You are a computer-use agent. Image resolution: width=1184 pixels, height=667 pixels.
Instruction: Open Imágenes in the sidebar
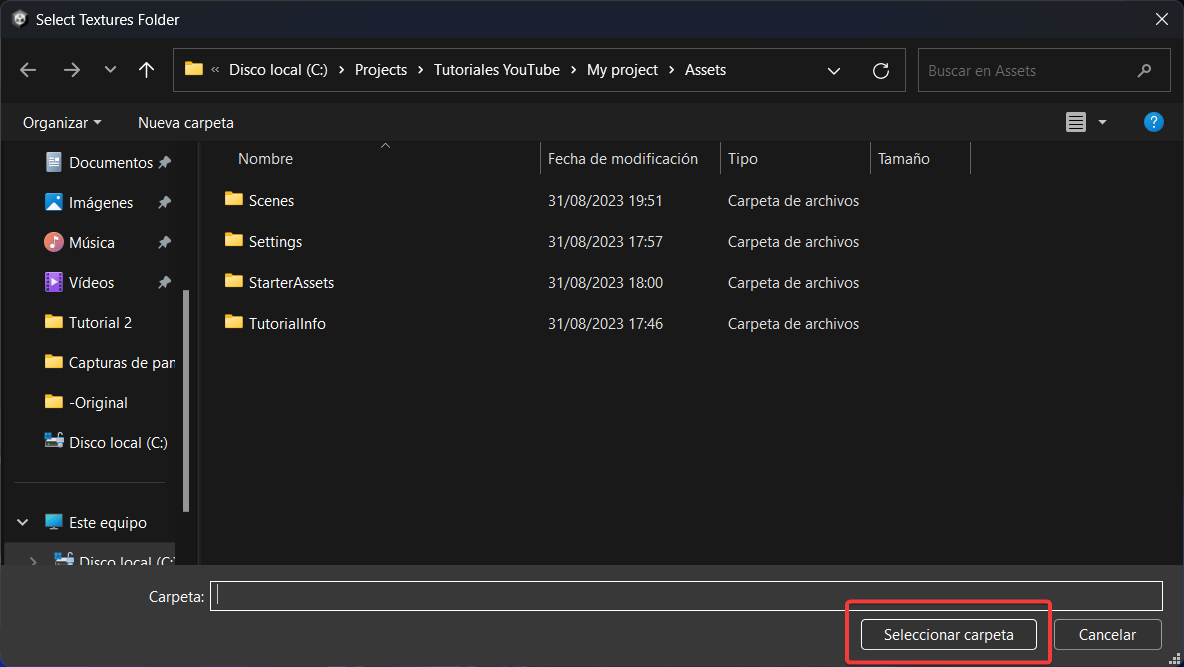click(x=100, y=202)
